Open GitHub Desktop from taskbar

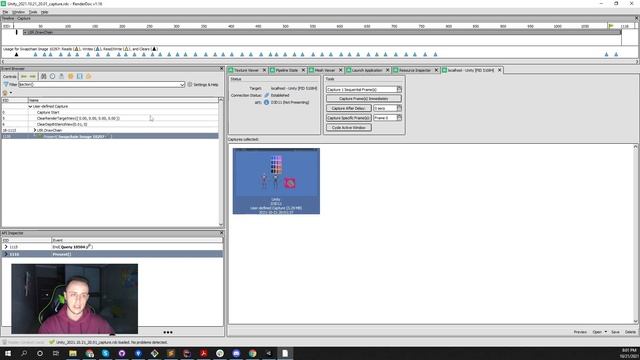pos(122,353)
